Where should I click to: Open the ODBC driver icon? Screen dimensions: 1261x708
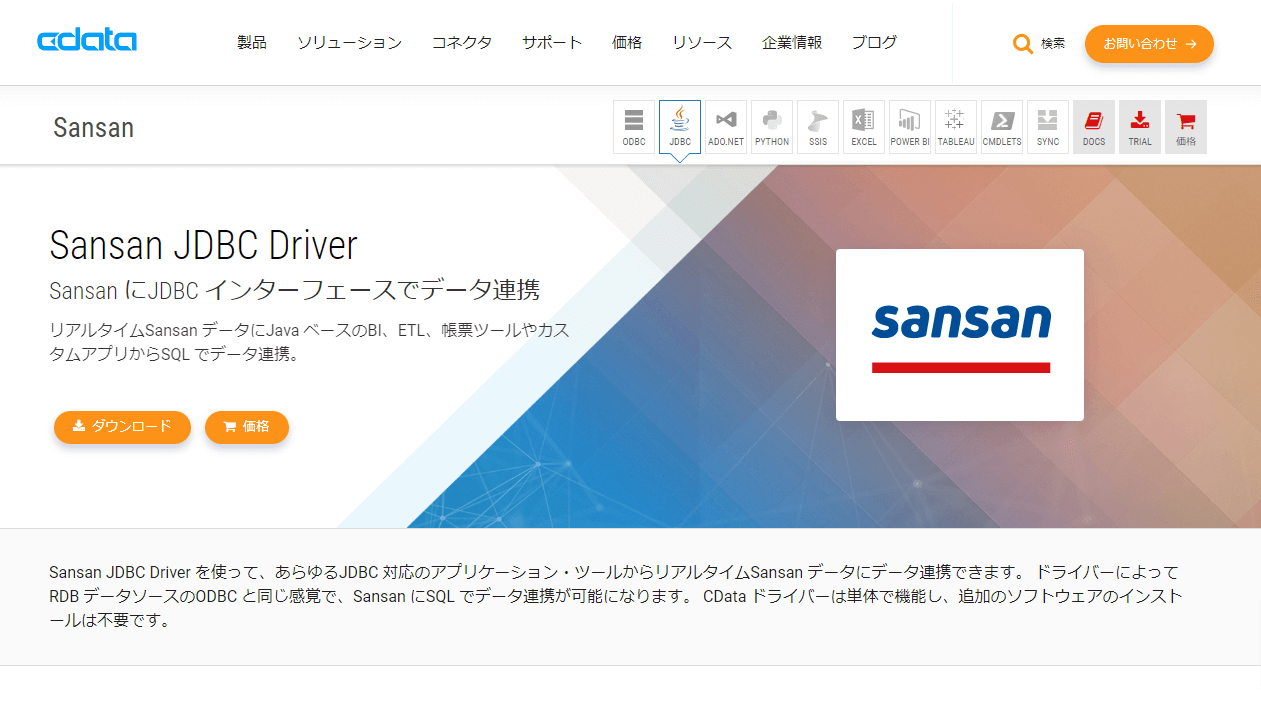[634, 127]
